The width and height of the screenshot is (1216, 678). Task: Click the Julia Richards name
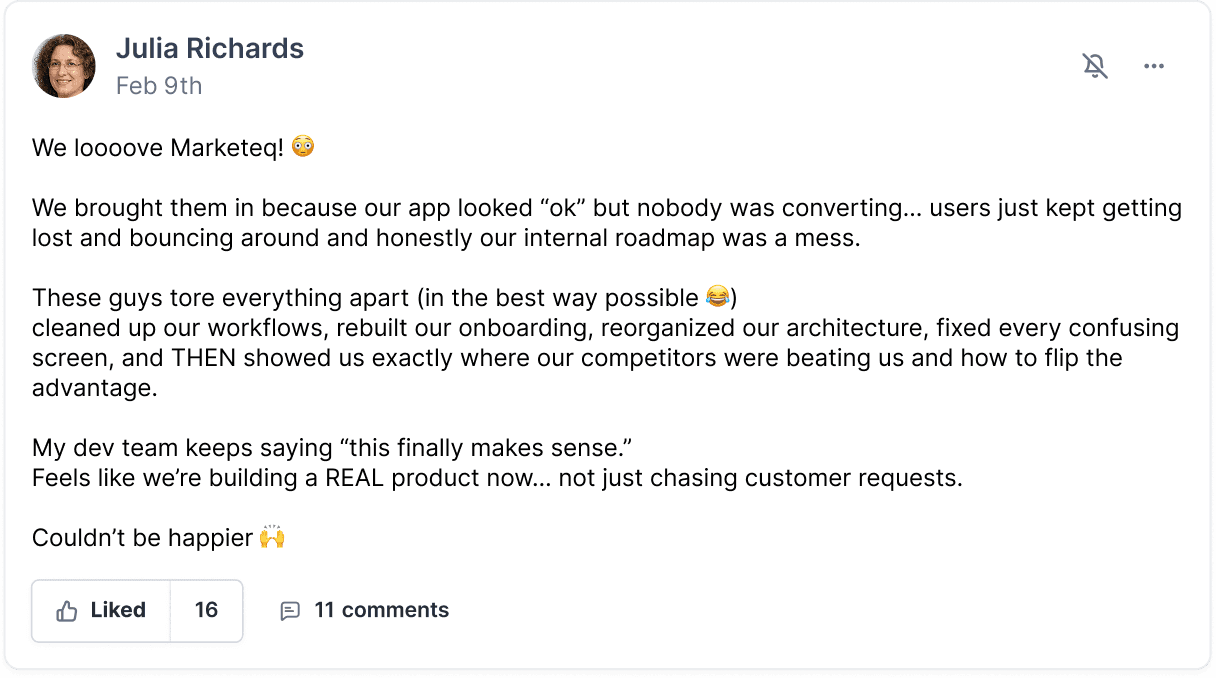click(x=210, y=48)
